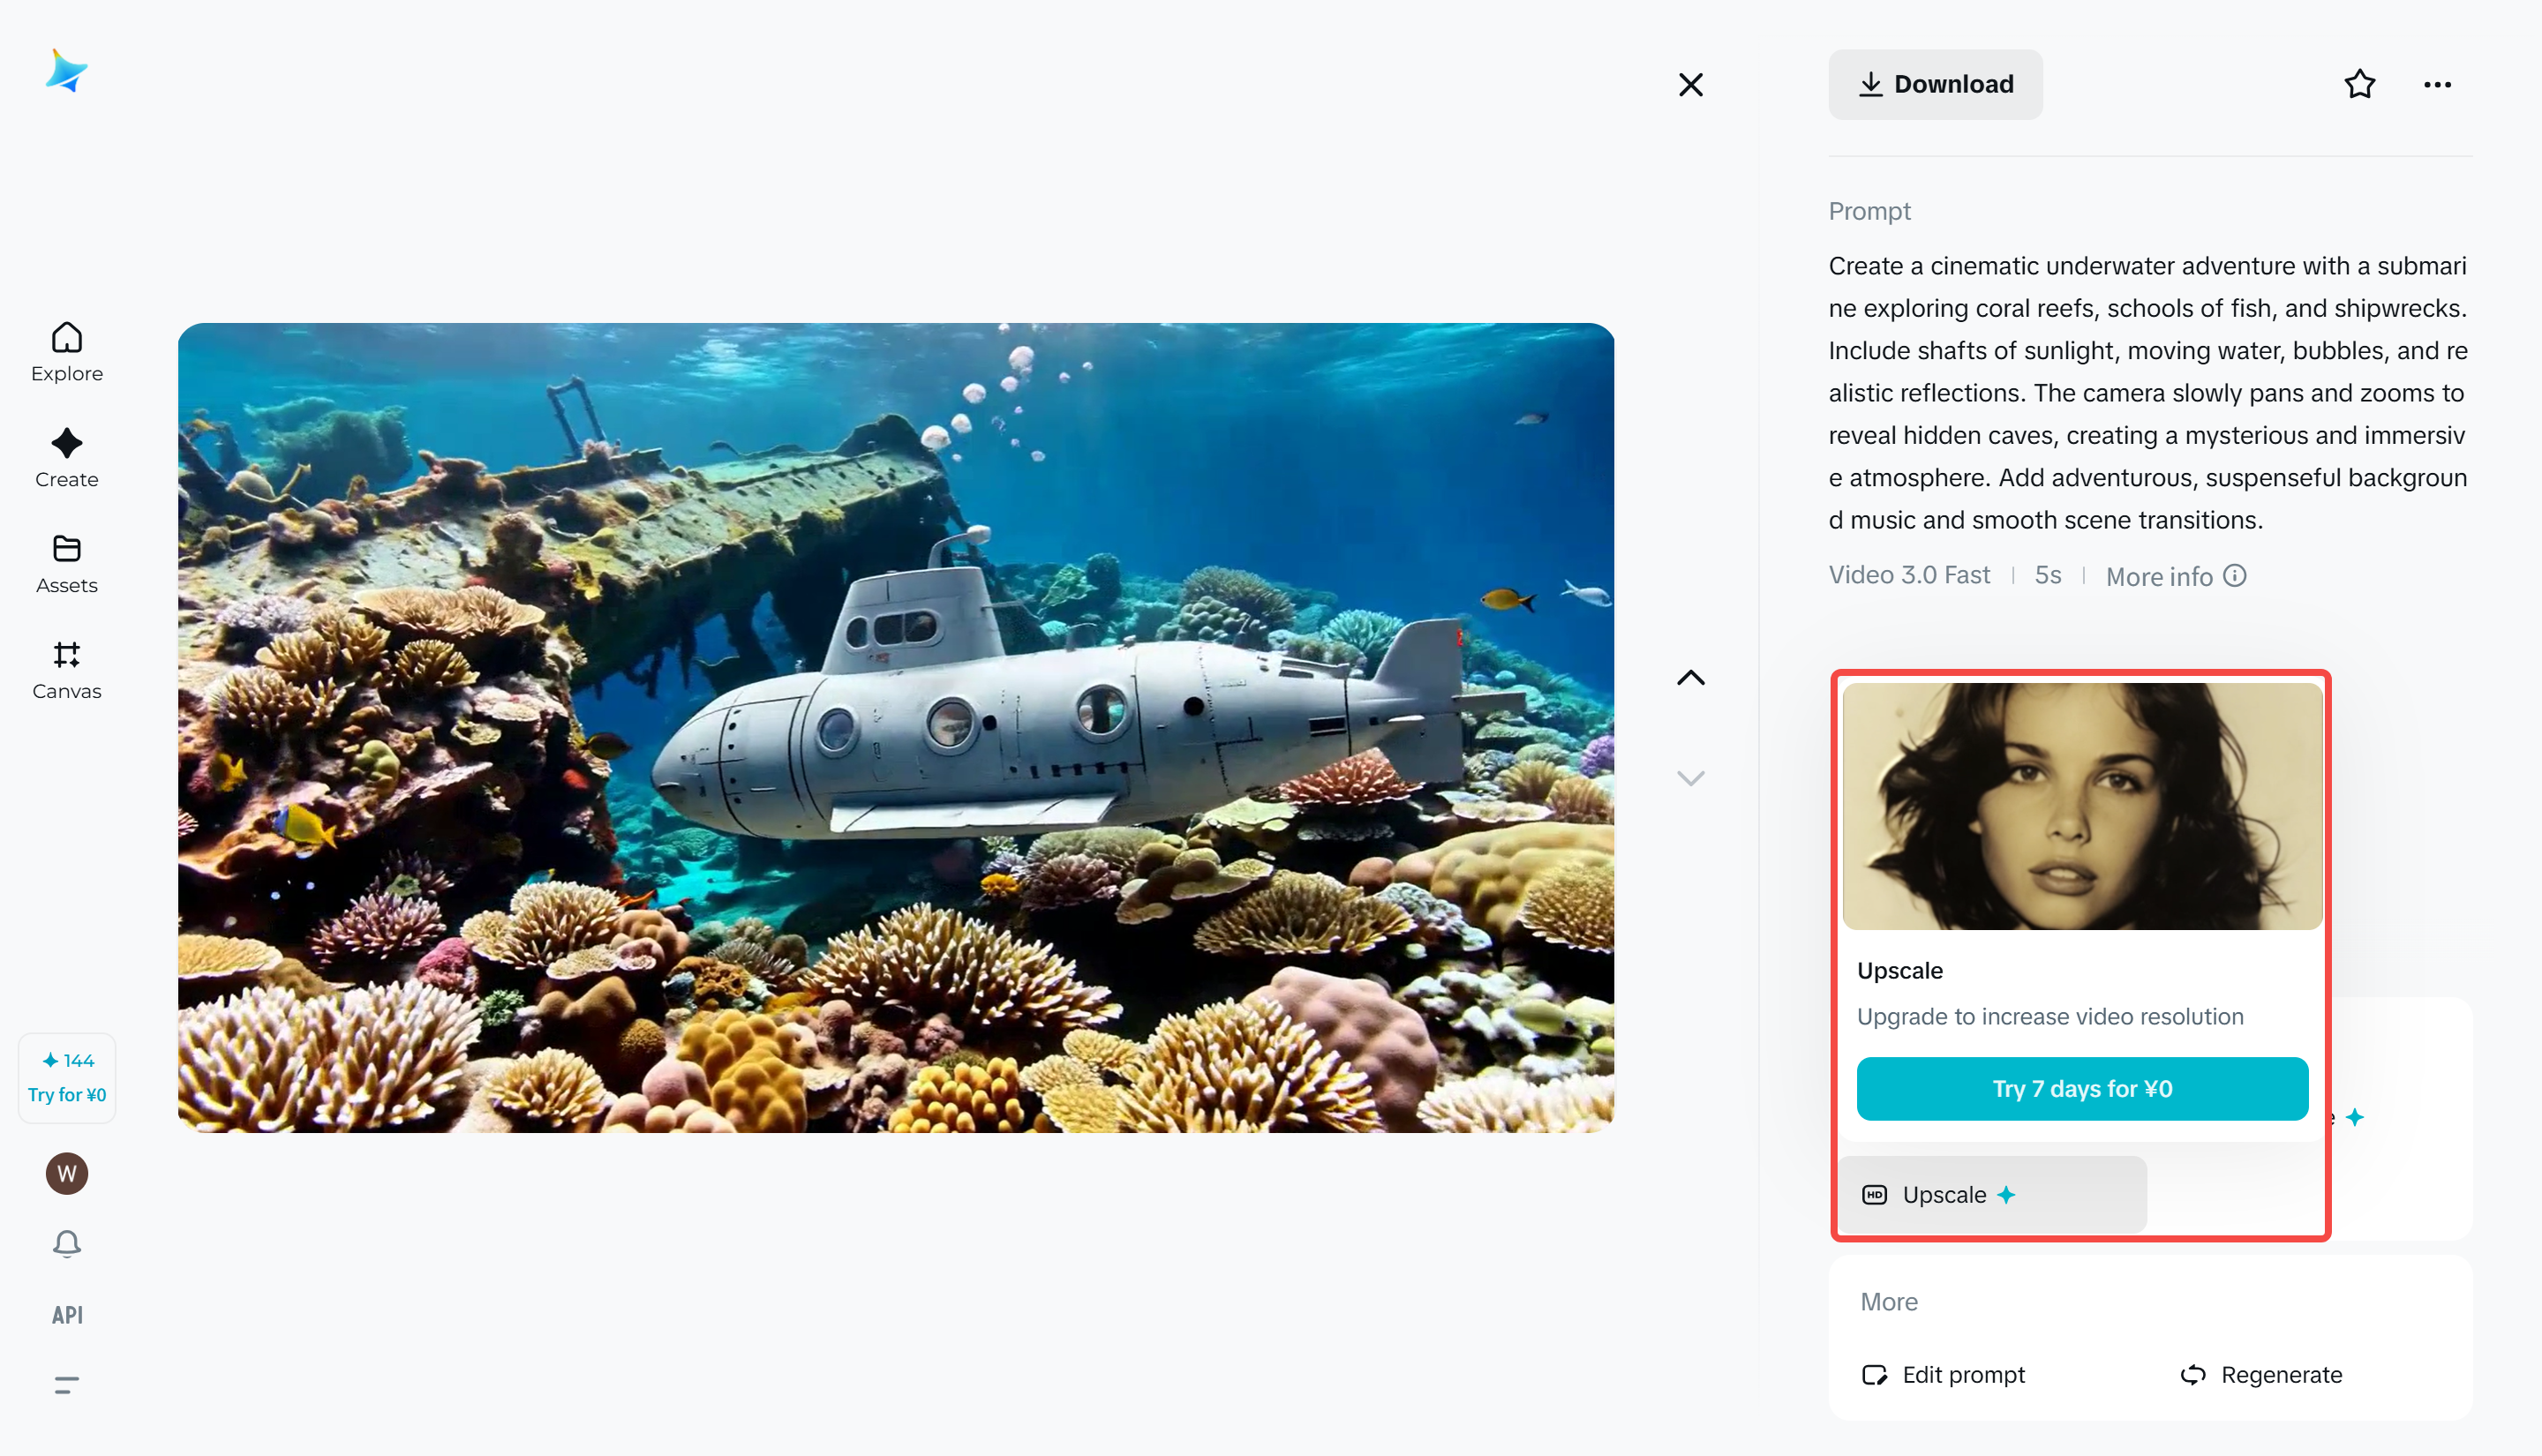The height and width of the screenshot is (1456, 2542).
Task: Download the generated video
Action: click(x=1935, y=84)
